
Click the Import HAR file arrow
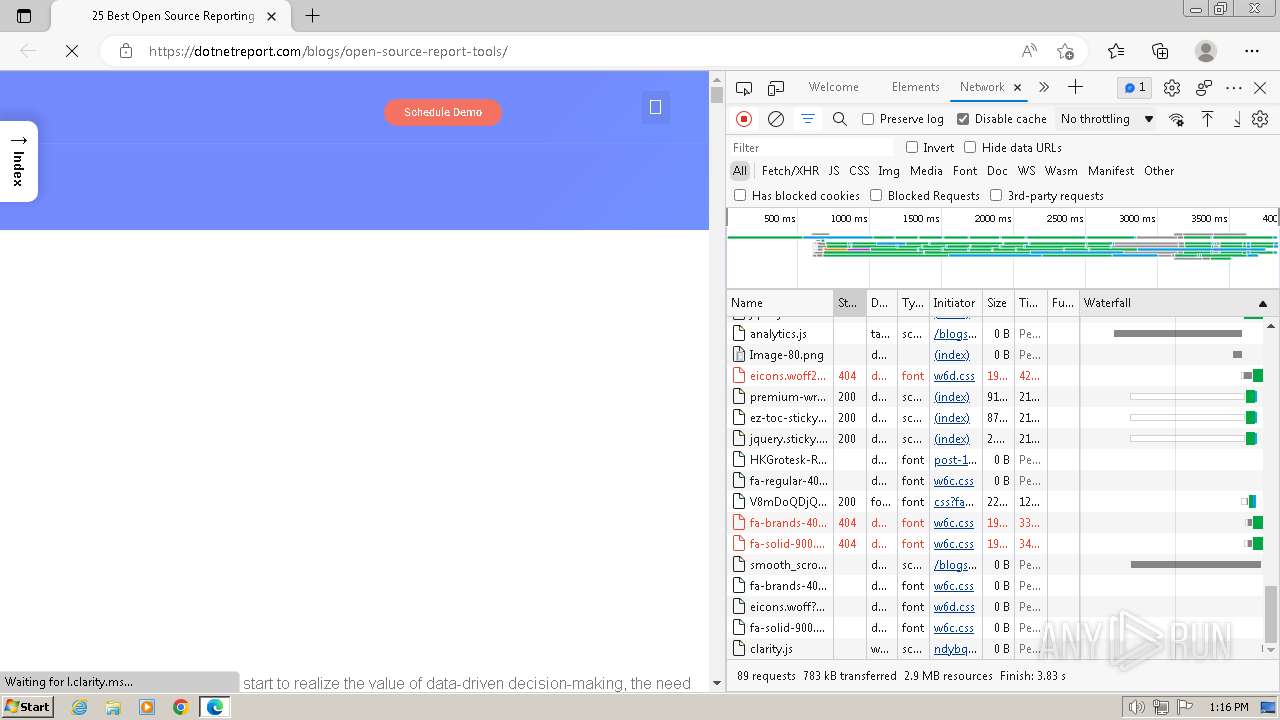point(1207,119)
